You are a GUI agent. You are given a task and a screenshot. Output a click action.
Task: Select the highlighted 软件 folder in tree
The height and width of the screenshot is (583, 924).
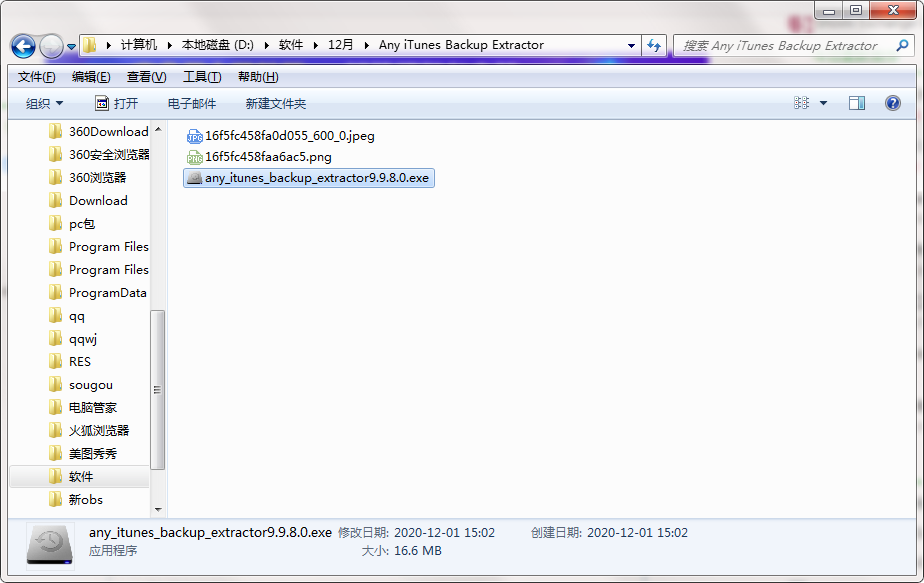coord(80,476)
